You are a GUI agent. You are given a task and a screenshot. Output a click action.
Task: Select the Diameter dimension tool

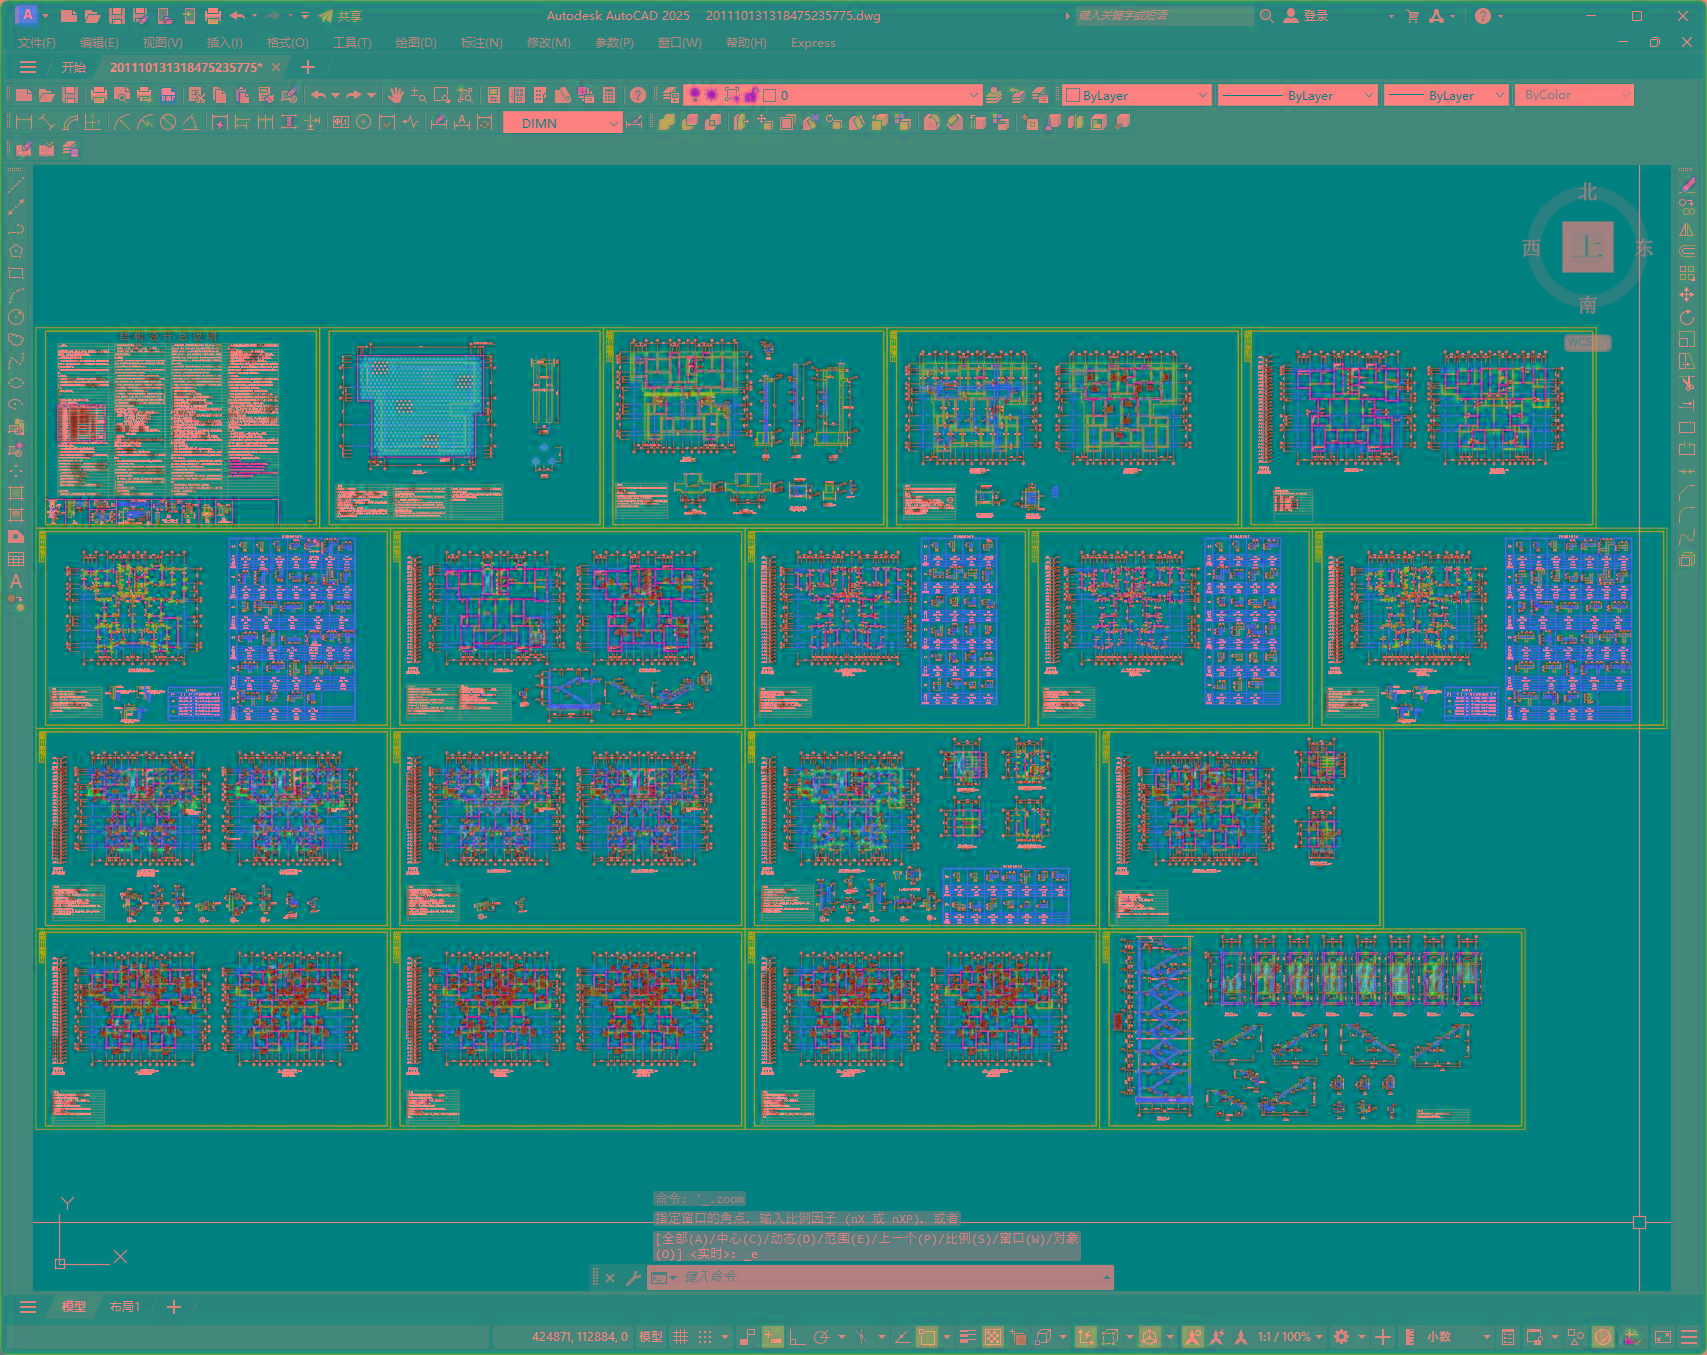coord(168,122)
